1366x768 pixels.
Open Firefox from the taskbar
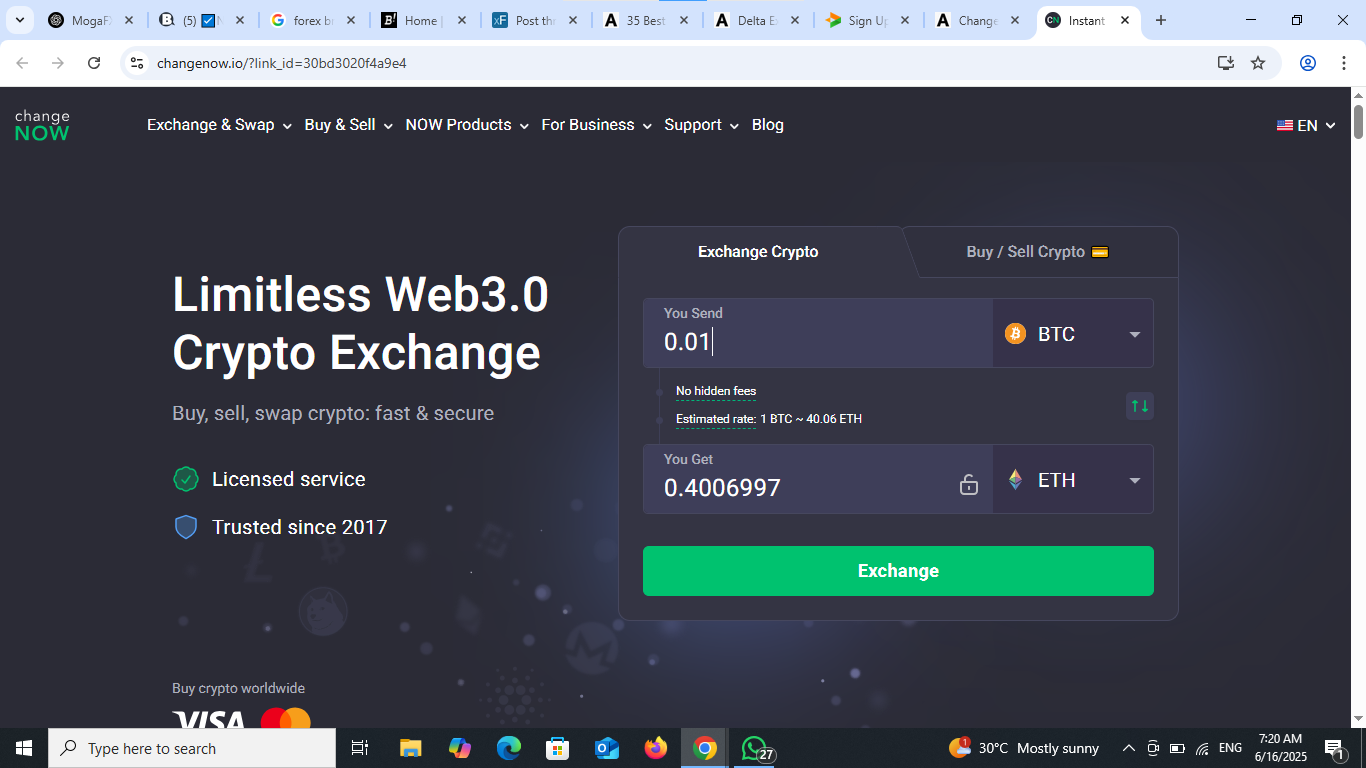pyautogui.click(x=655, y=748)
